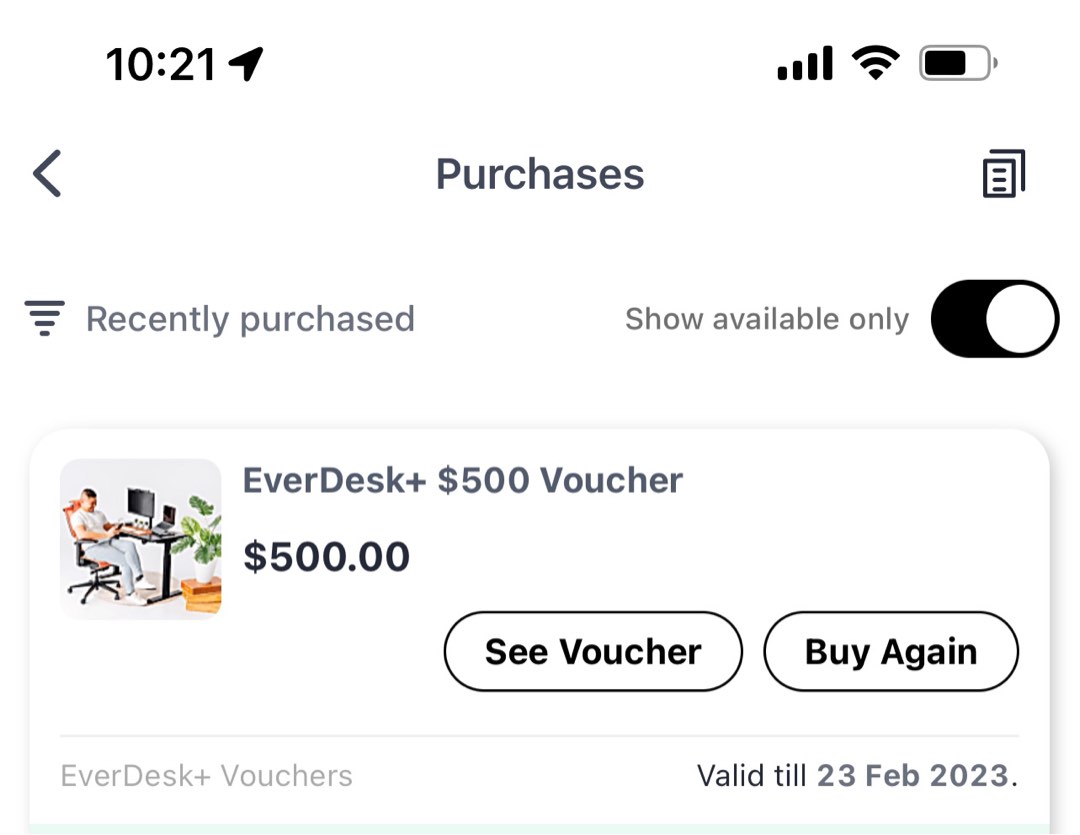The image size is (1080, 835).
Task: Open the EverDesk+ Vouchers category
Action: coord(205,775)
